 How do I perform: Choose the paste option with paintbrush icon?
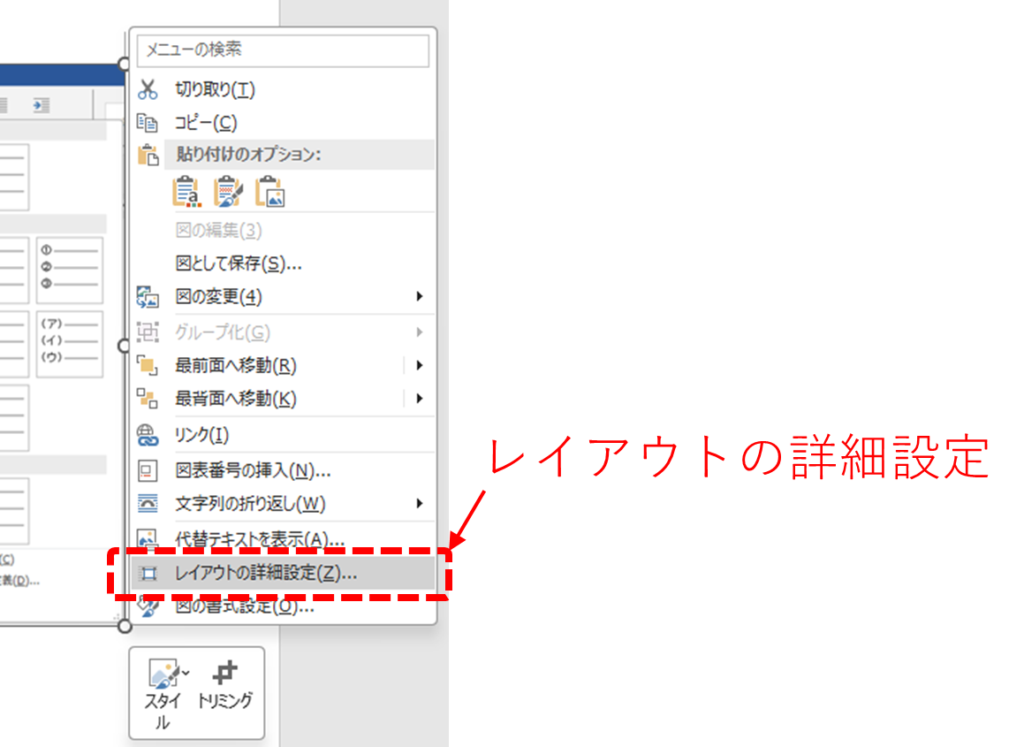(229, 191)
